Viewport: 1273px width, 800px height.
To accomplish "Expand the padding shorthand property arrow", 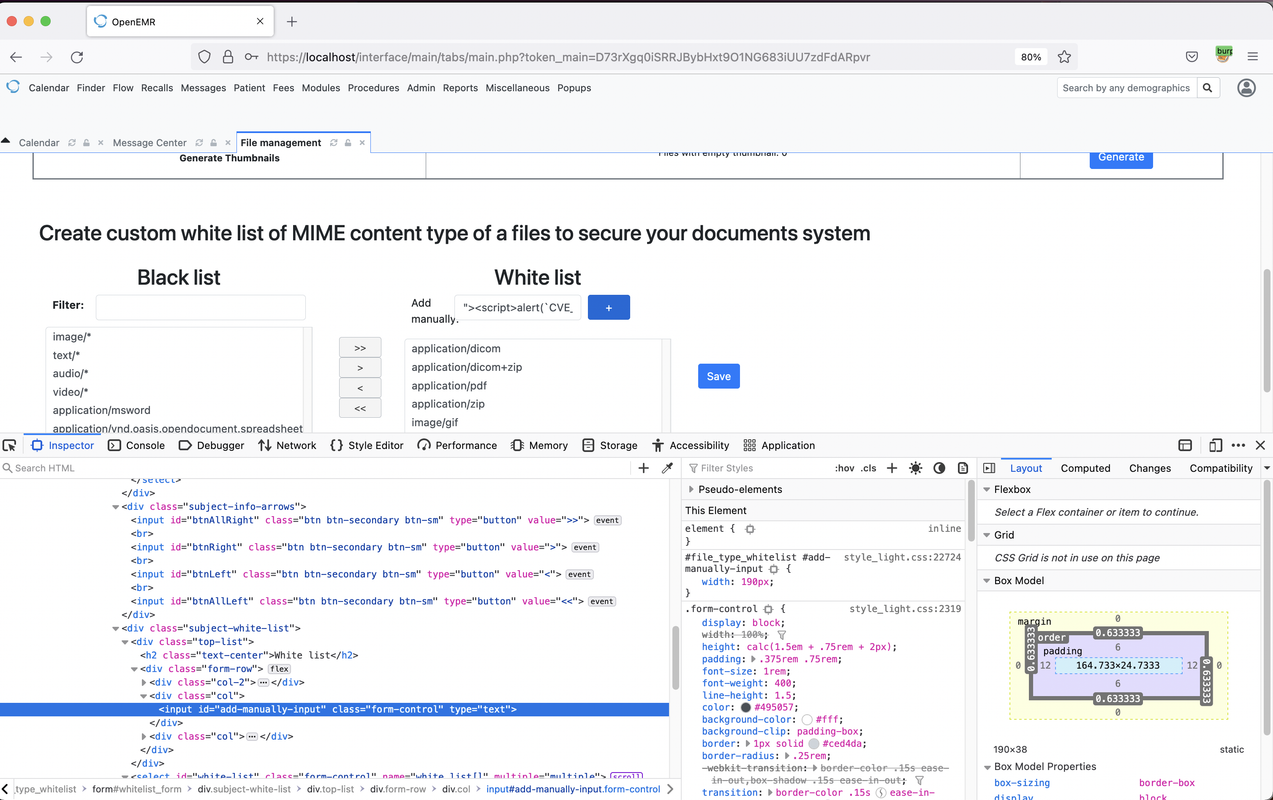I will click(753, 659).
